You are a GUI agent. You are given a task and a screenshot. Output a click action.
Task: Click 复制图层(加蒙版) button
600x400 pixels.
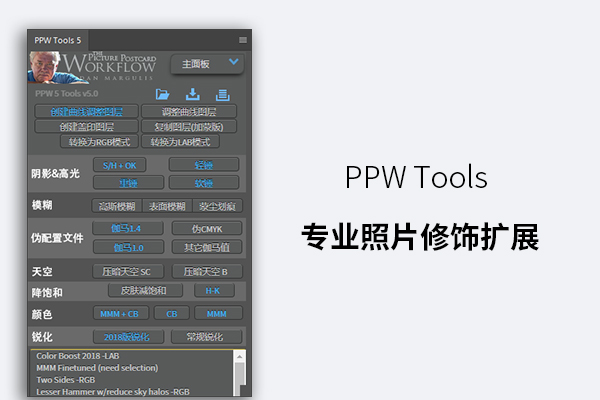tap(189, 126)
